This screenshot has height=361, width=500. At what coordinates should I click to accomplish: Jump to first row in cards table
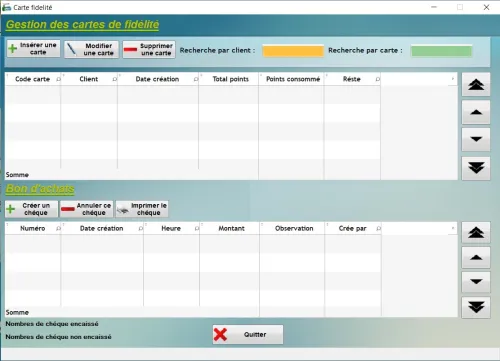click(476, 85)
